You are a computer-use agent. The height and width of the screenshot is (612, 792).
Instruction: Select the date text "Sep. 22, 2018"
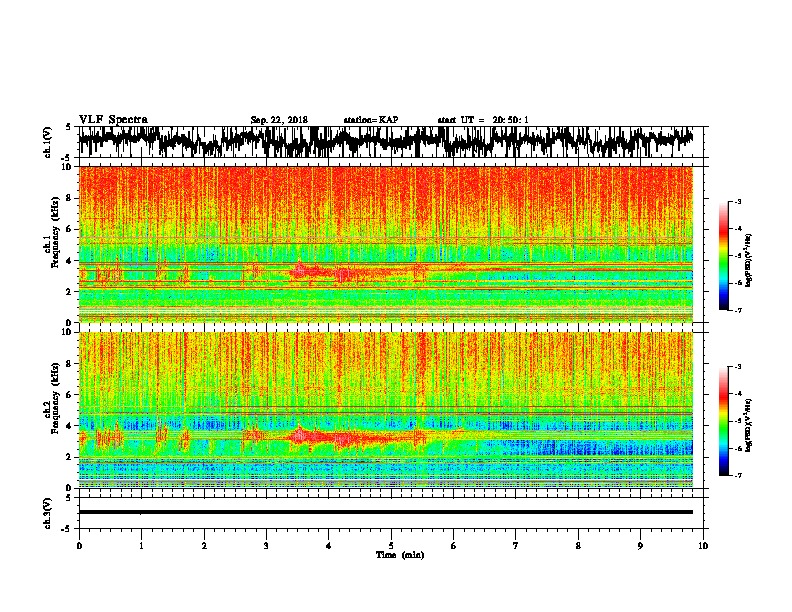tap(279, 120)
